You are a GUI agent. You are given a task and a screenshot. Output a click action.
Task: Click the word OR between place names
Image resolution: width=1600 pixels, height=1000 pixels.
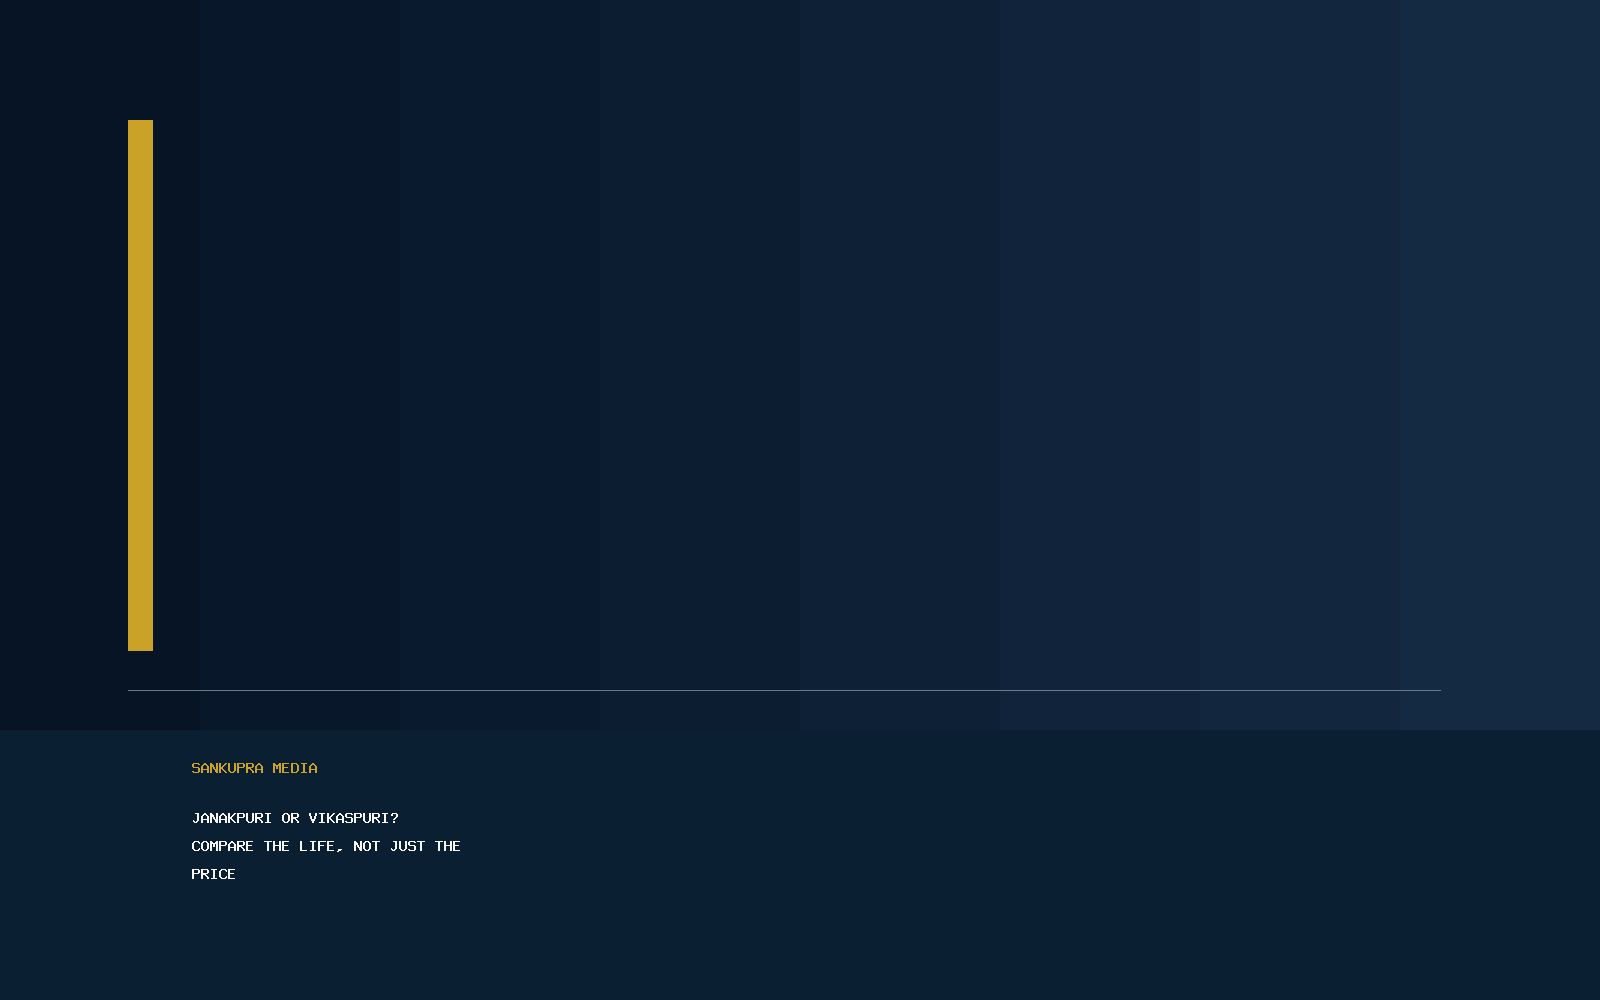[x=290, y=818]
